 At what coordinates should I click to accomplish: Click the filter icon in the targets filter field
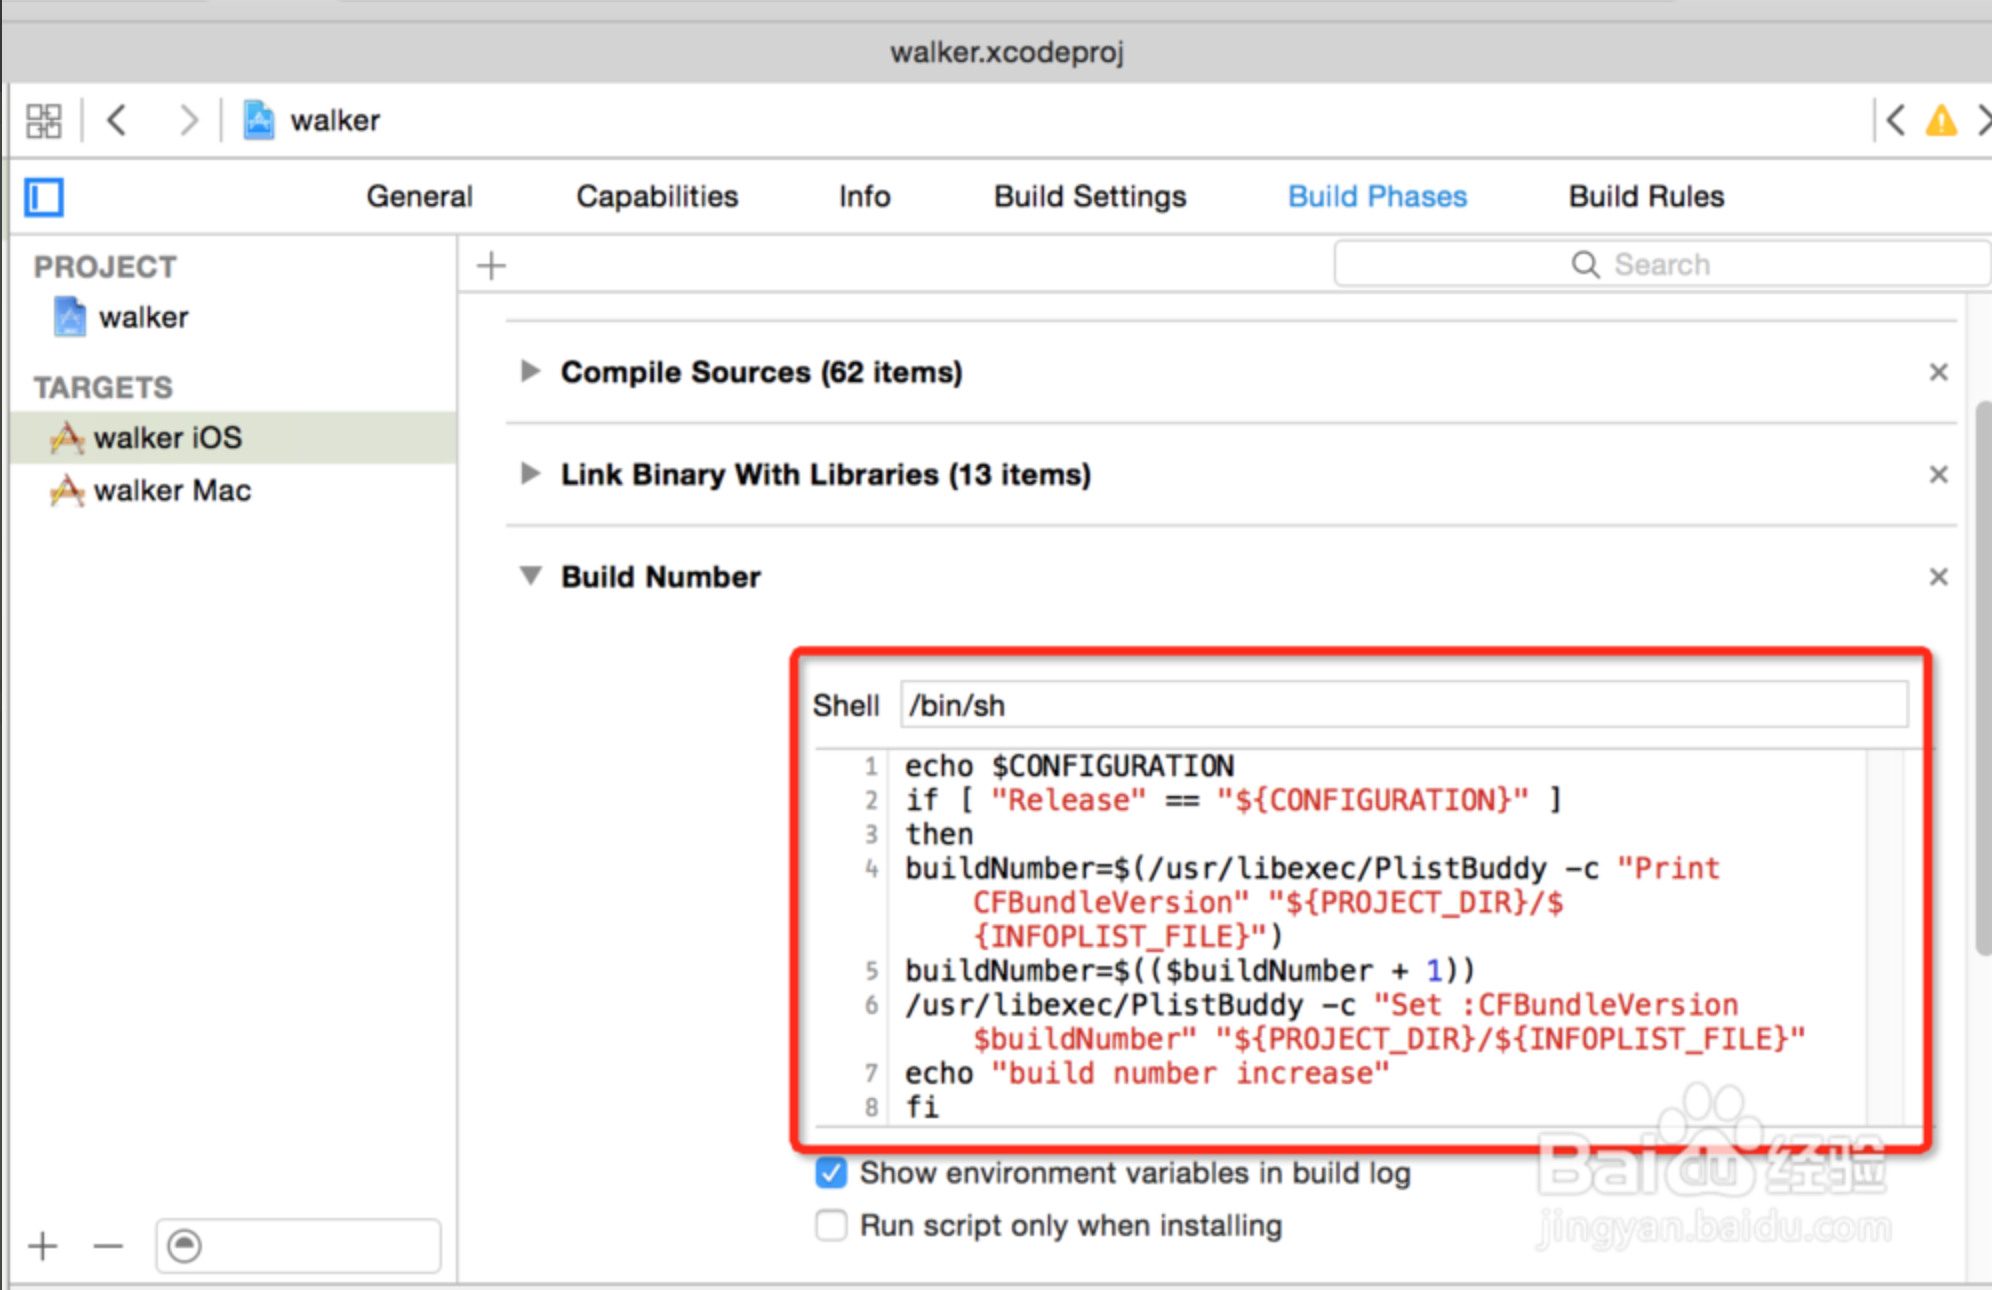click(x=184, y=1246)
